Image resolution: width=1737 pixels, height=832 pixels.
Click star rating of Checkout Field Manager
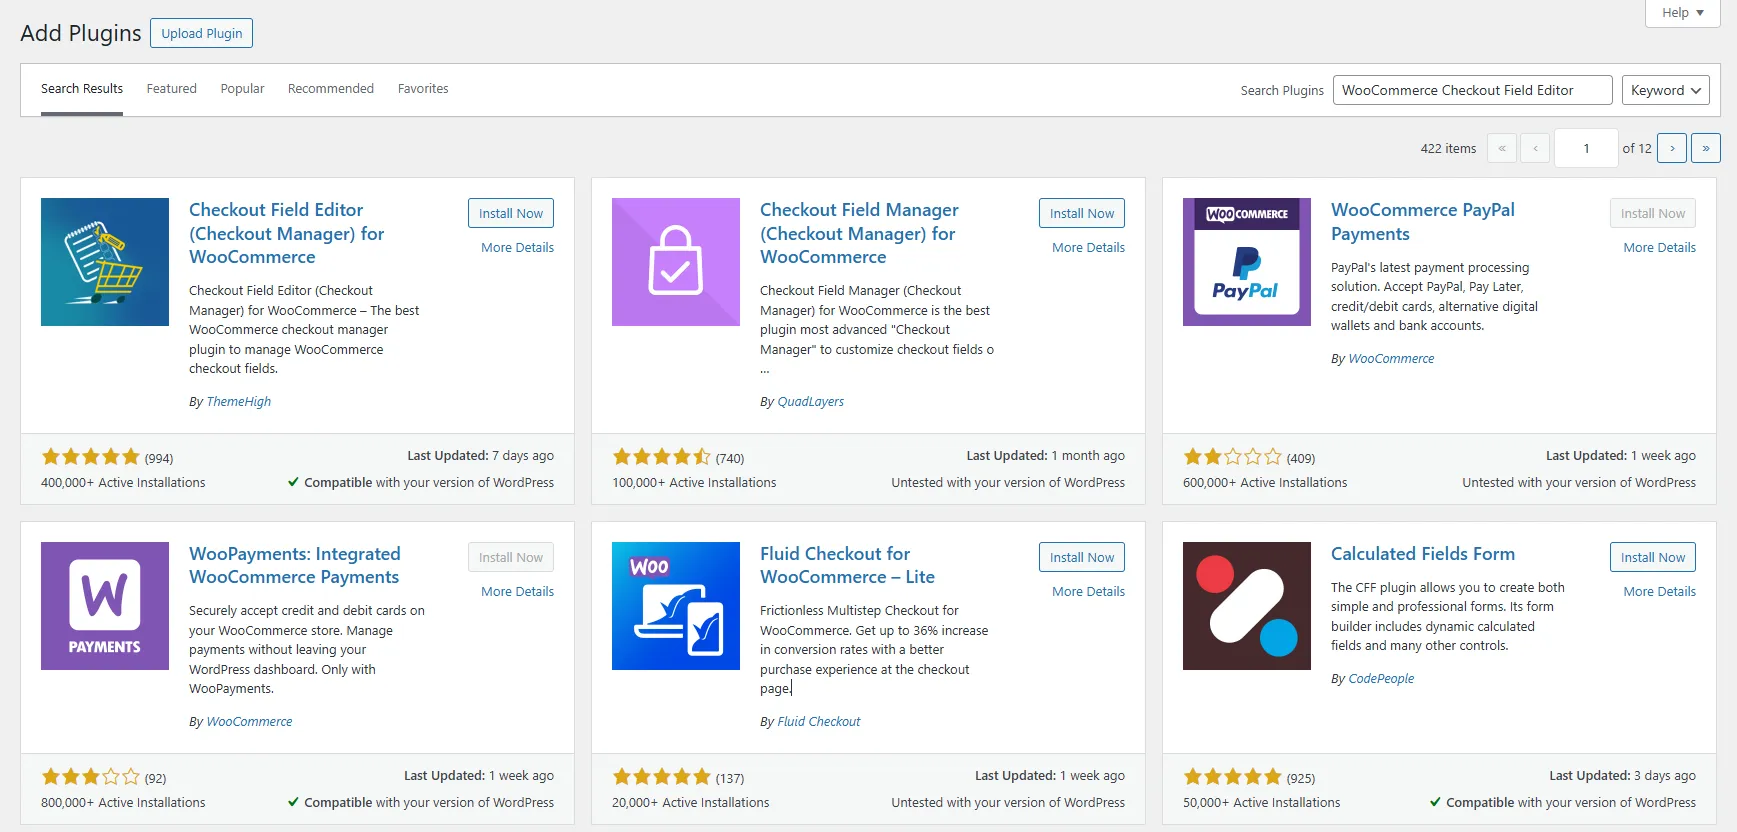point(662,457)
